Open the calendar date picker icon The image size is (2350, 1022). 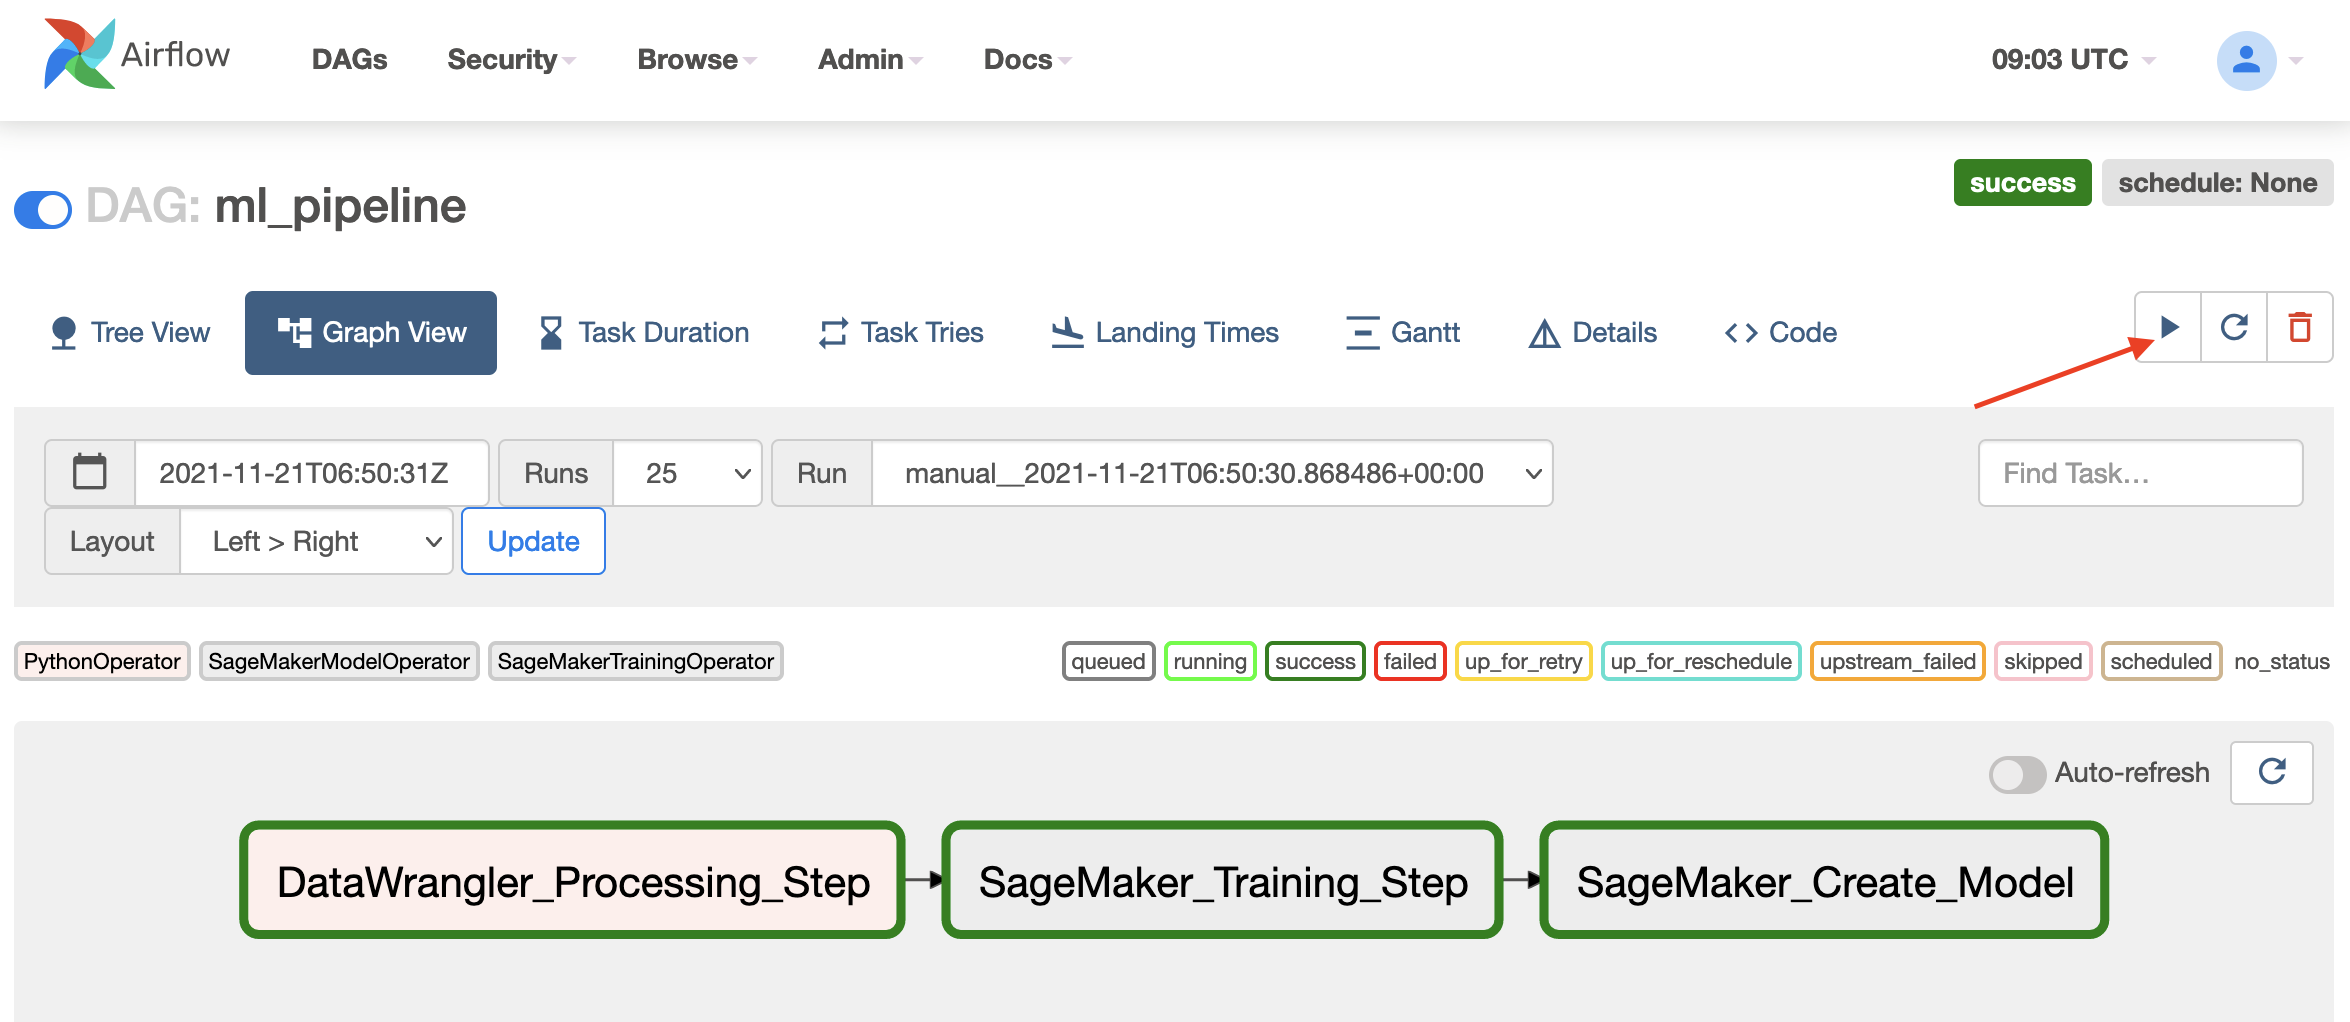pyautogui.click(x=90, y=473)
